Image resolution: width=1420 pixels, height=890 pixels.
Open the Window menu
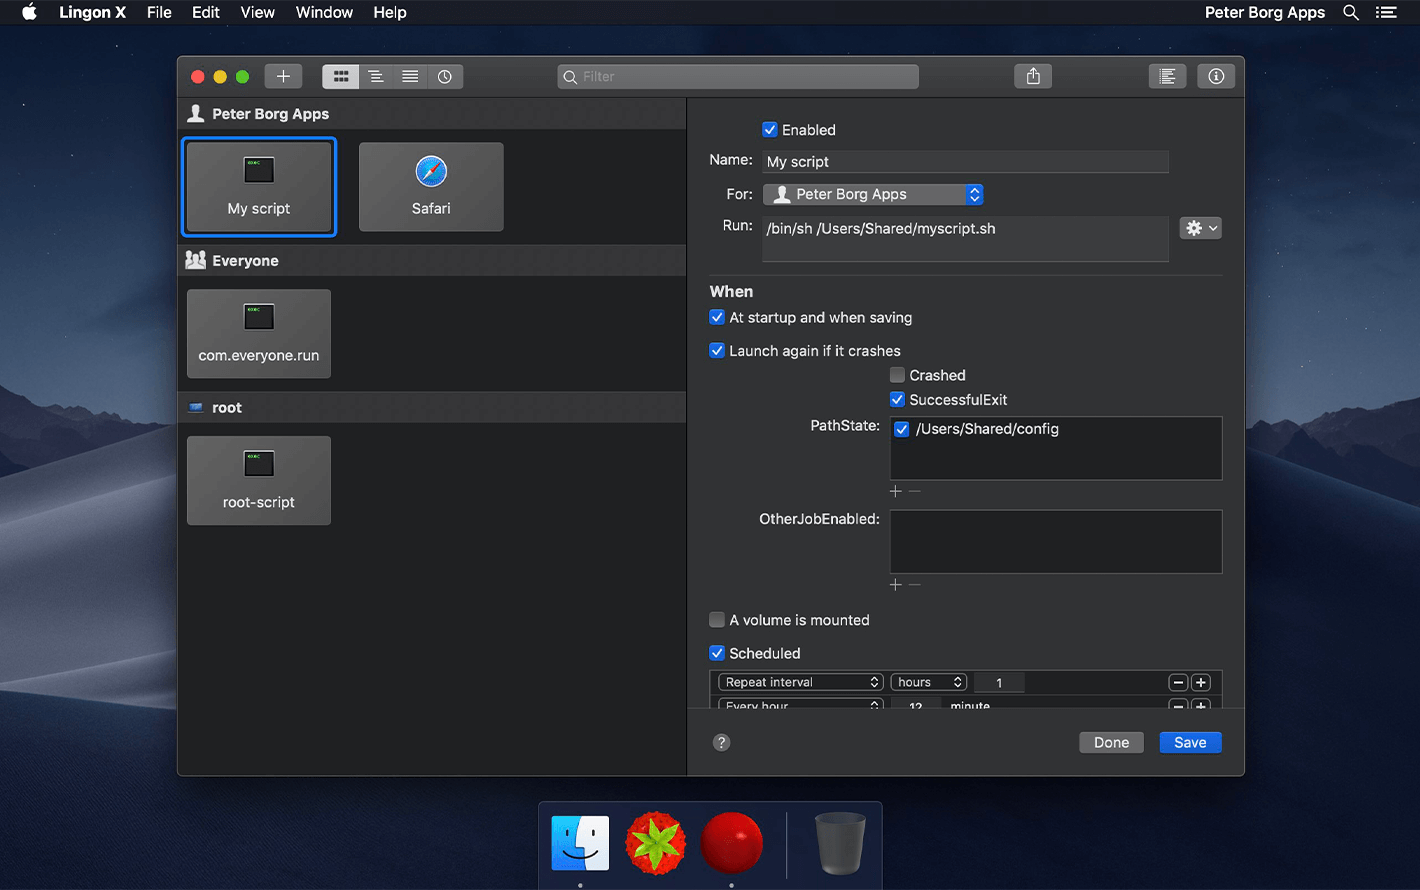[324, 12]
